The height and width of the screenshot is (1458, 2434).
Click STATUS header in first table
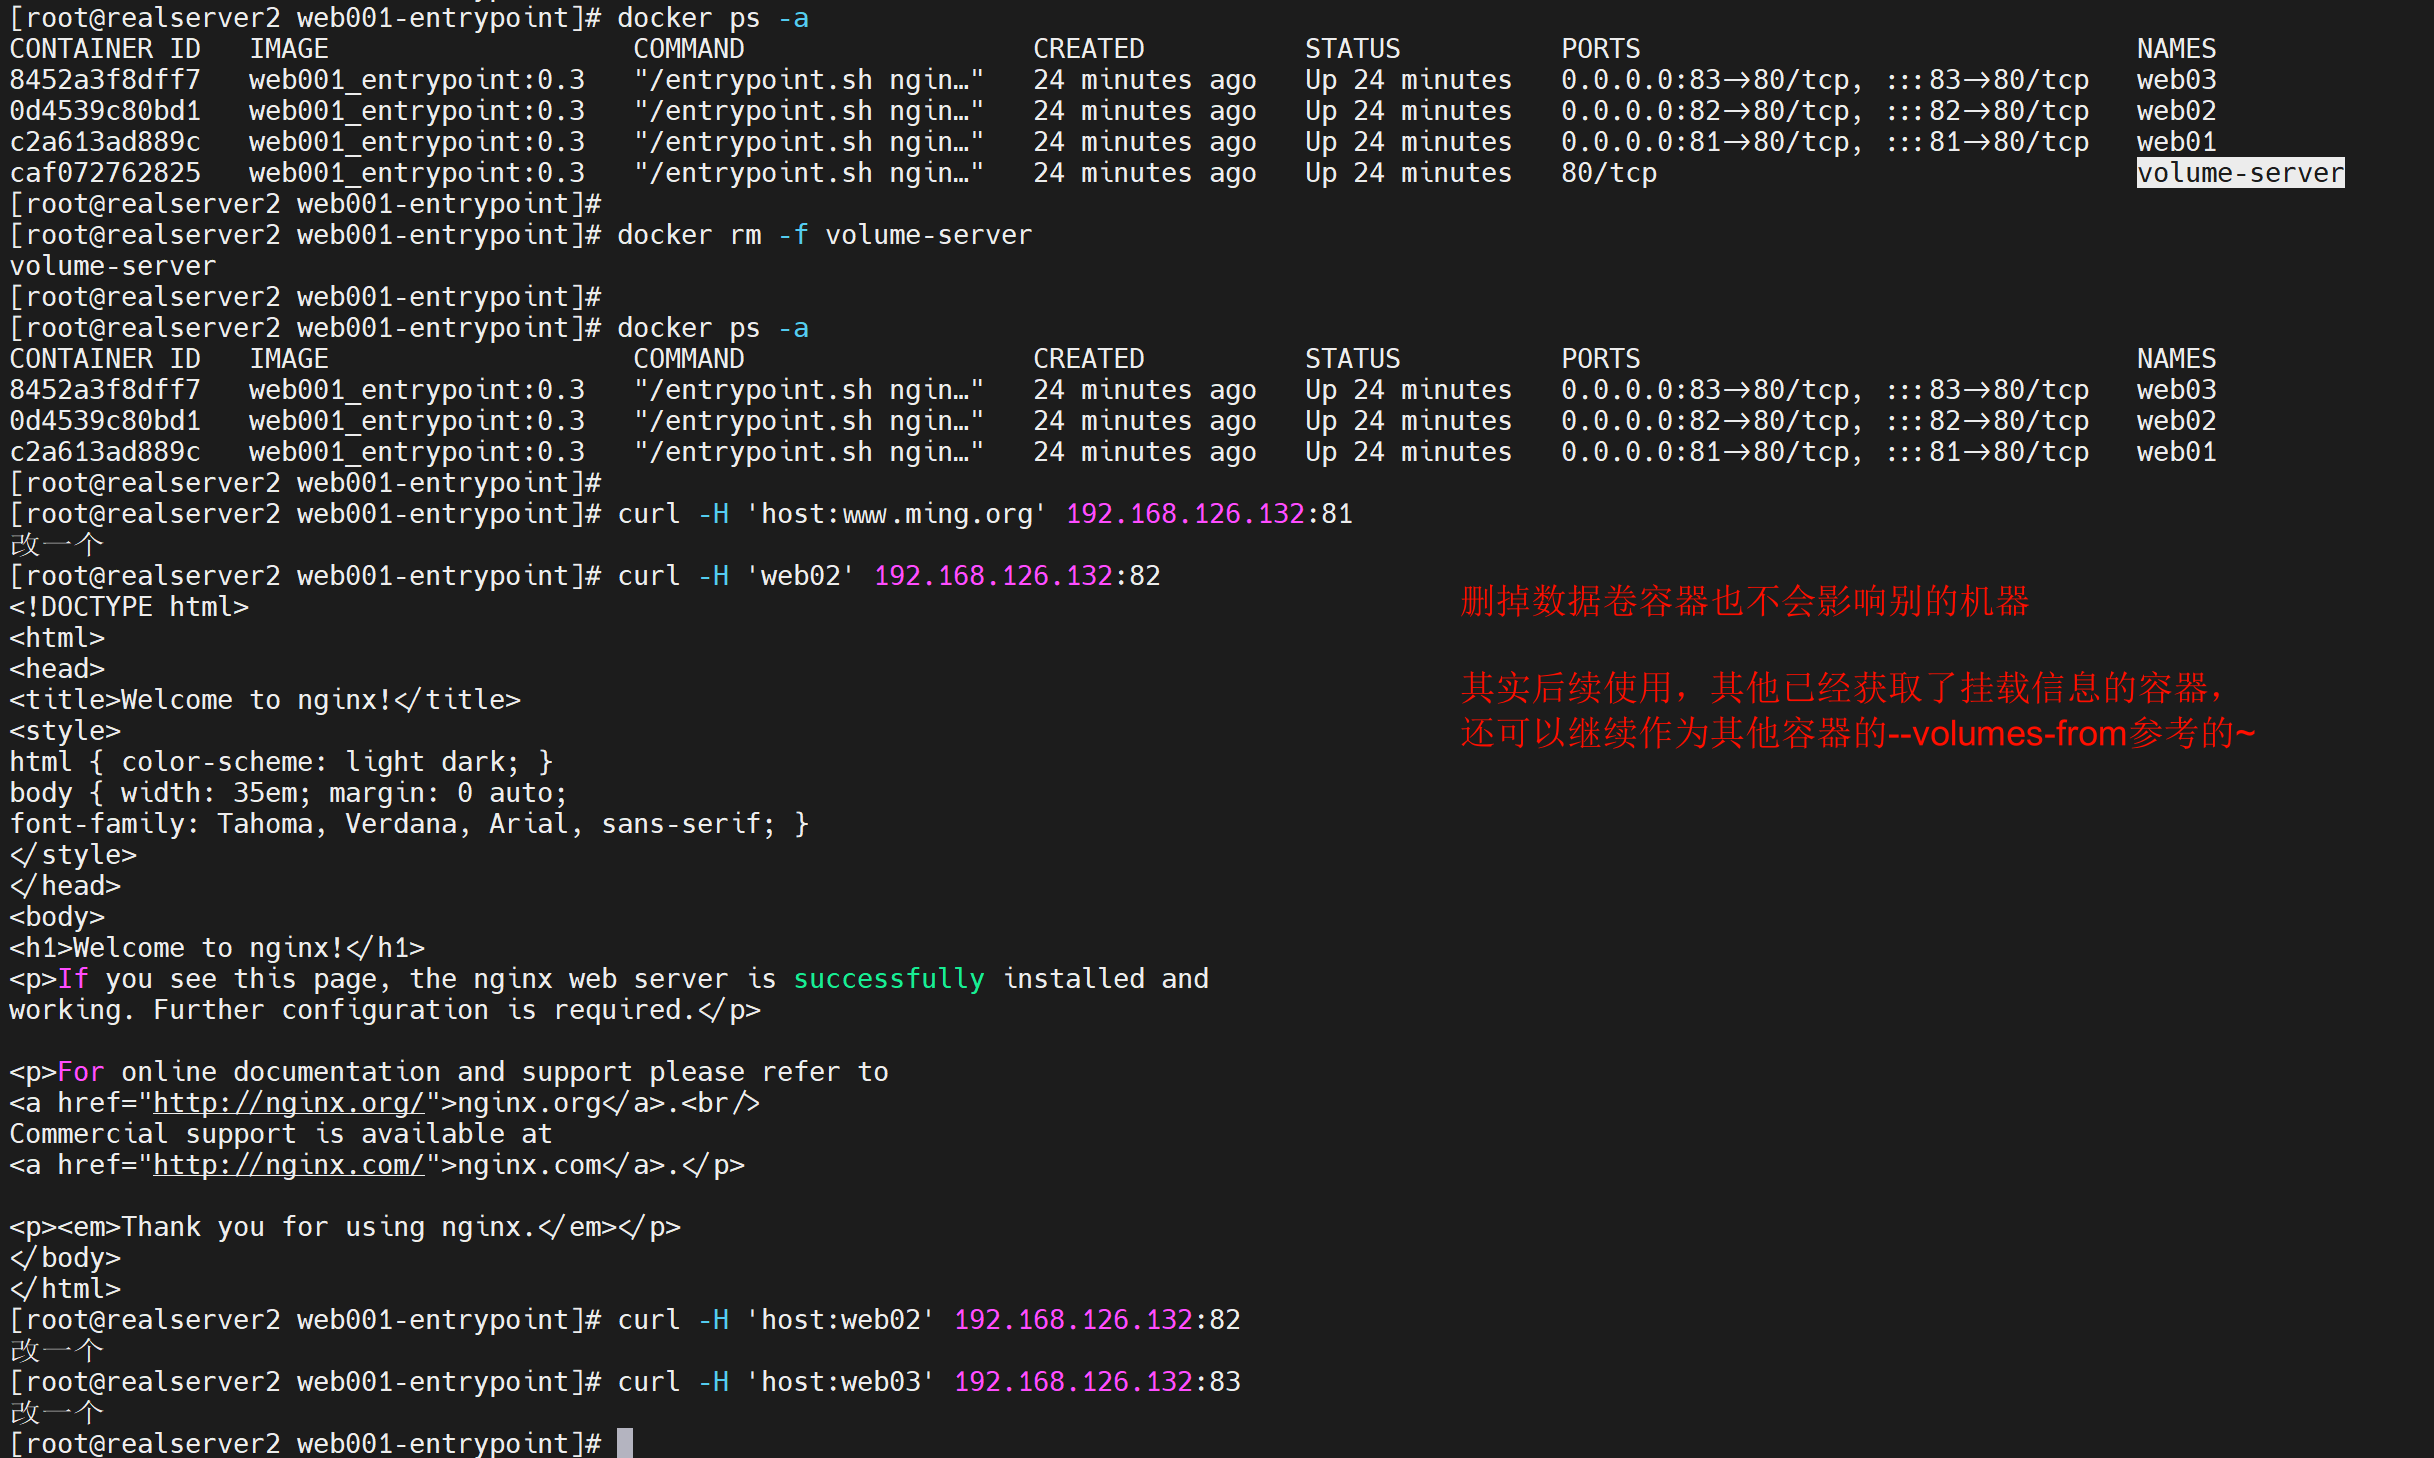click(1352, 49)
